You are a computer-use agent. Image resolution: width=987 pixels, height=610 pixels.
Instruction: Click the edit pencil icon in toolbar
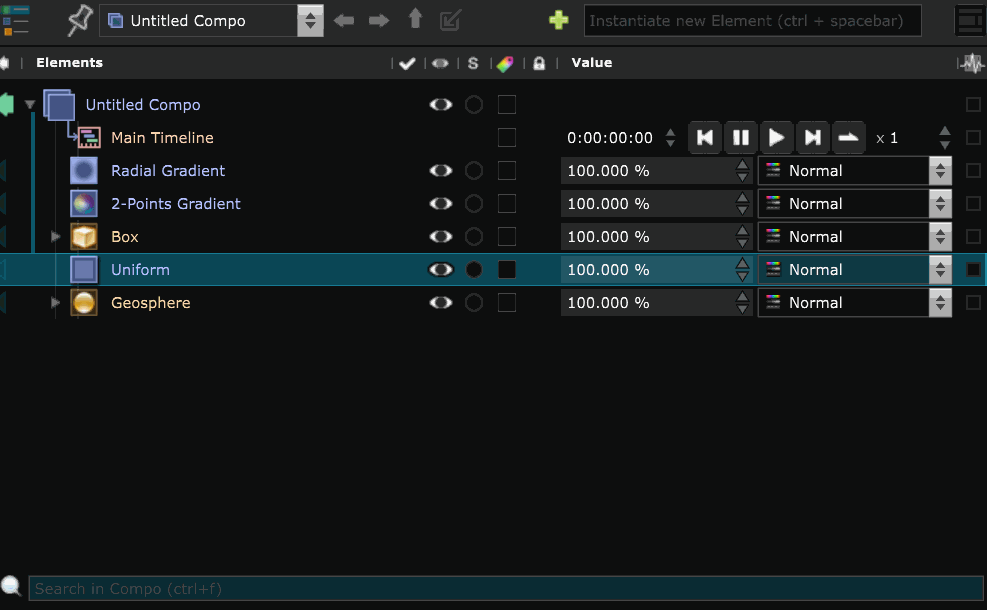[451, 20]
